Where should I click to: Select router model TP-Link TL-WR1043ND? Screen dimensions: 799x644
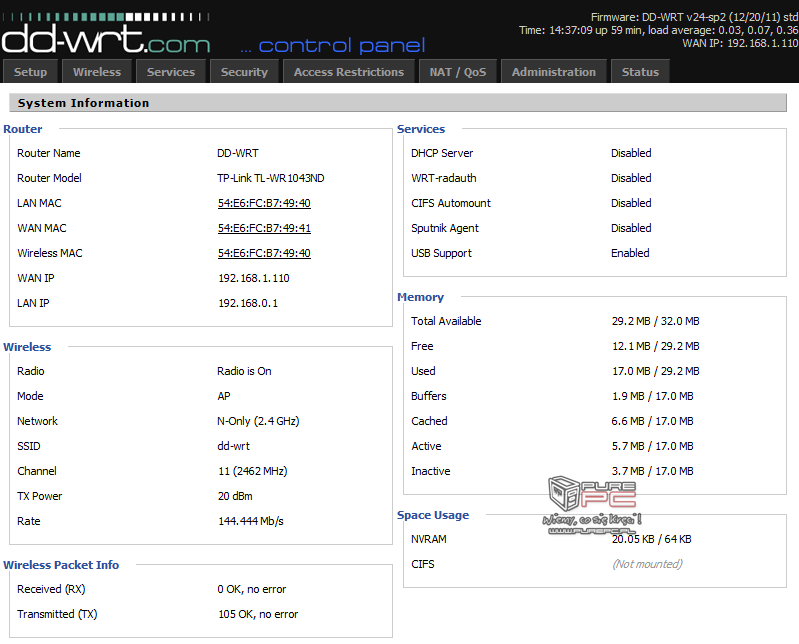[x=271, y=178]
